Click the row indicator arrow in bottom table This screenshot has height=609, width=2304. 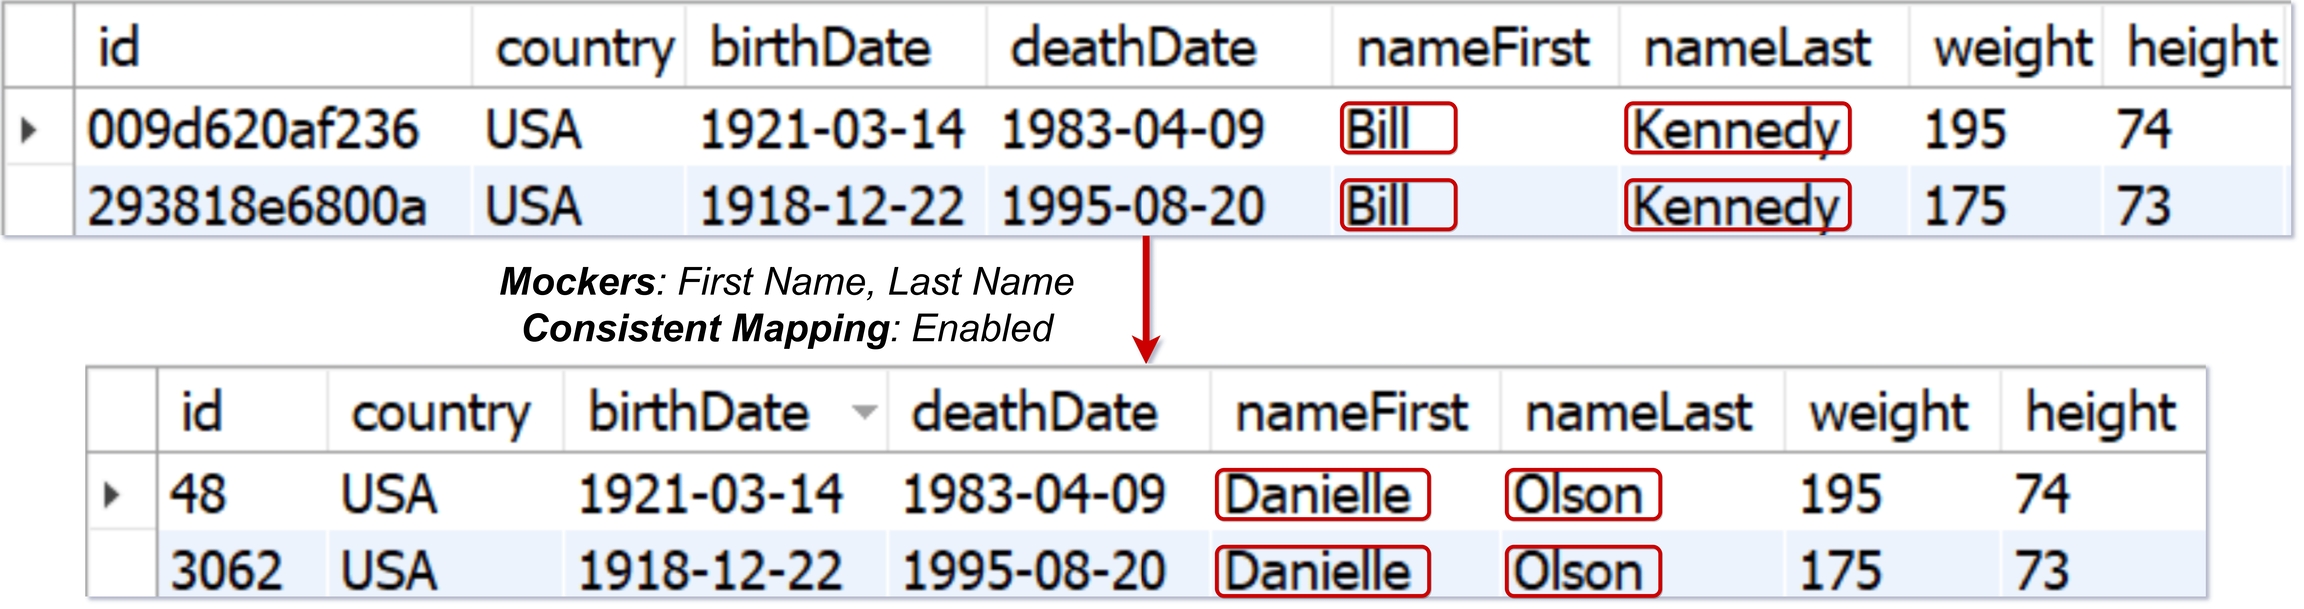[111, 494]
